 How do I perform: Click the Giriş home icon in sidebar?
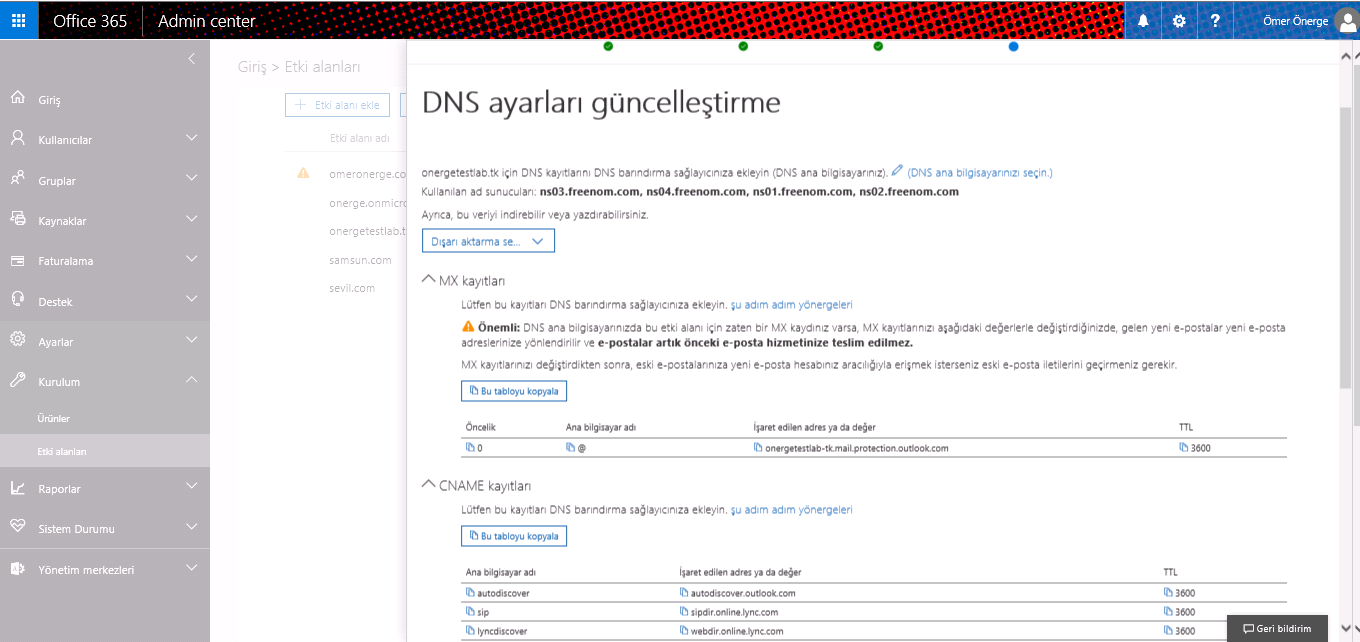[17, 99]
